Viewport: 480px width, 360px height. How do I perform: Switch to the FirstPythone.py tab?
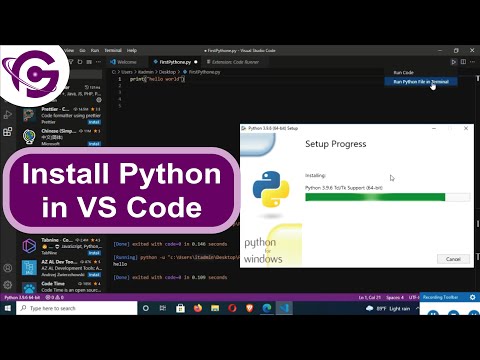pos(175,62)
